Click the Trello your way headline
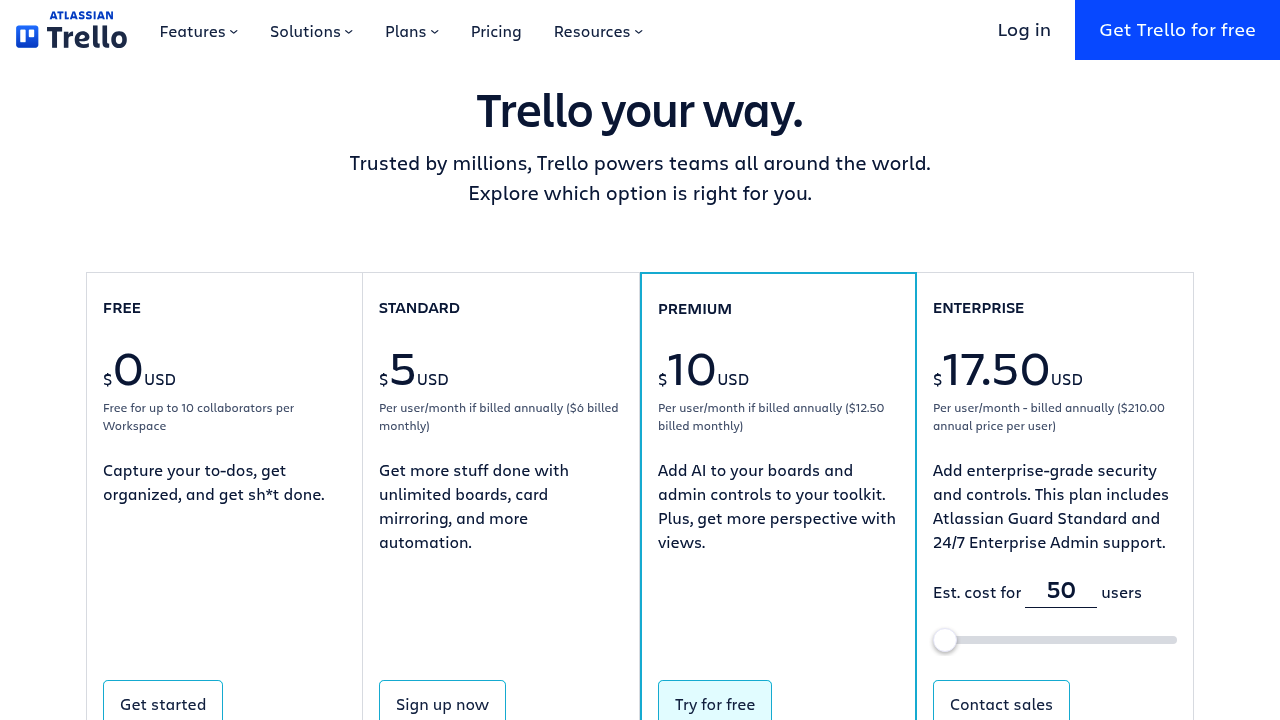Viewport: 1280px width, 720px height. click(x=640, y=111)
